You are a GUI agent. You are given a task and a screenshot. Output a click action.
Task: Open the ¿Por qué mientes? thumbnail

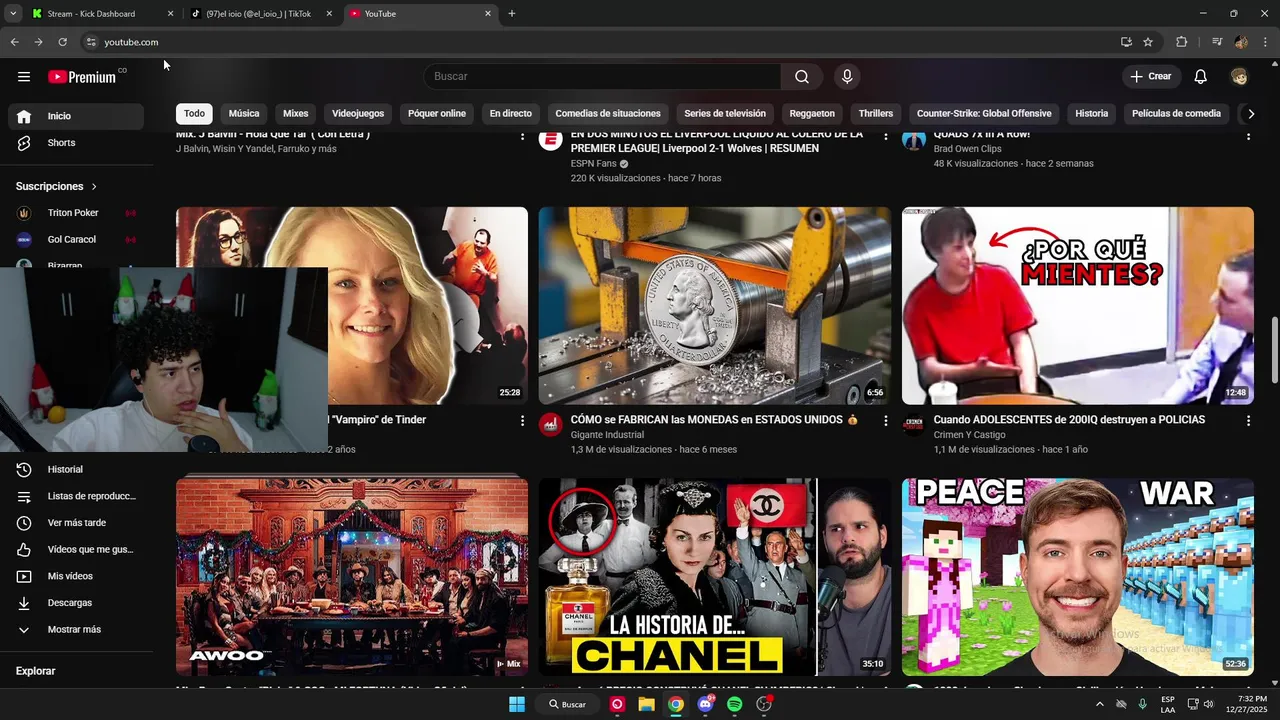tap(1078, 305)
